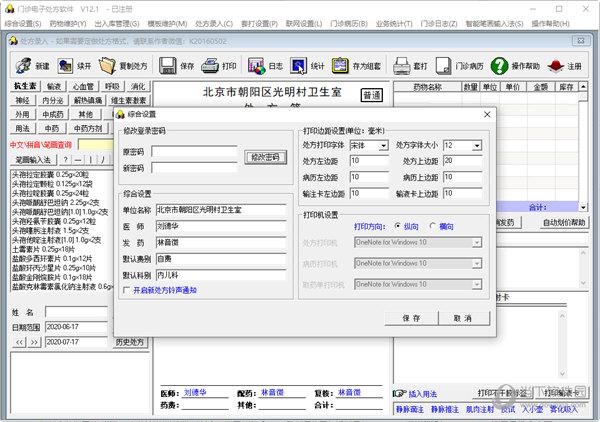
Task: Open the 门诊病历 toolbar icon
Action: pyautogui.click(x=443, y=66)
